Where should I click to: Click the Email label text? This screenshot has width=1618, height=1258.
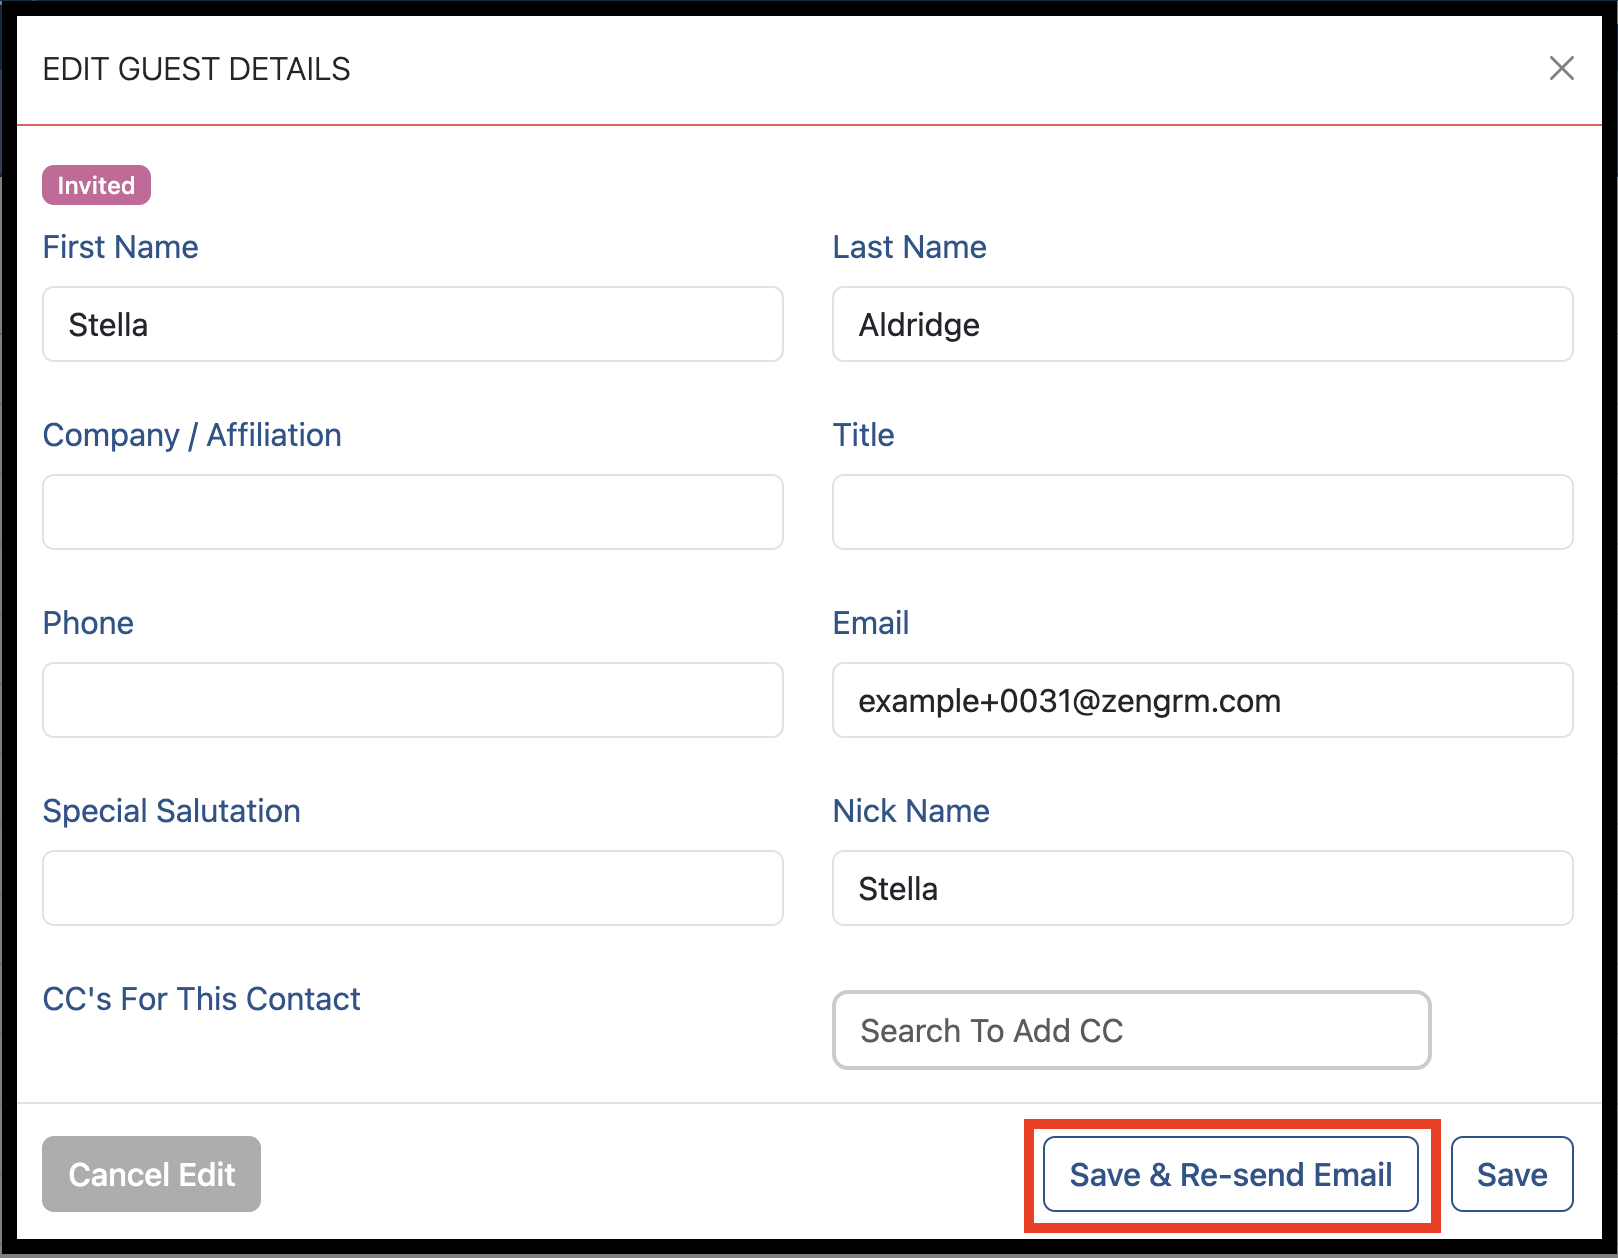(871, 623)
